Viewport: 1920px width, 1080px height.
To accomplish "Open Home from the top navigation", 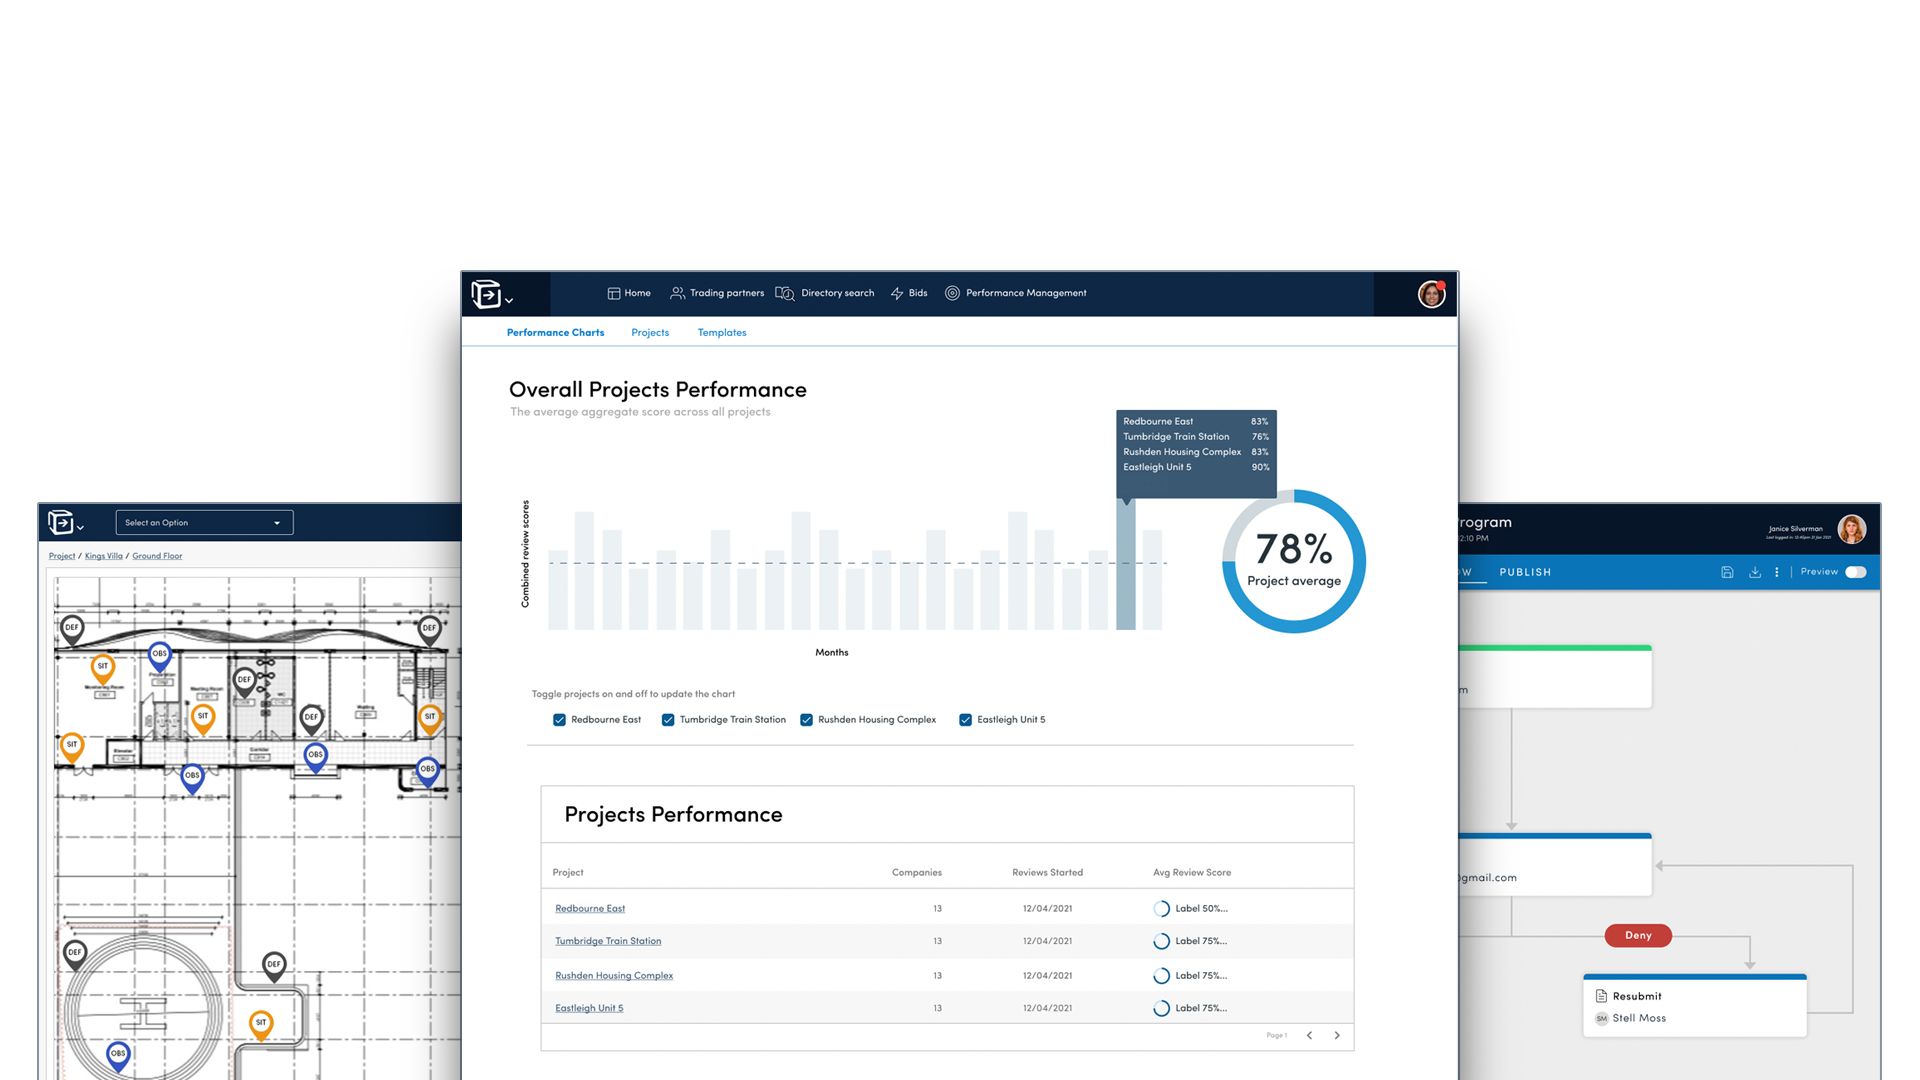I will click(629, 293).
